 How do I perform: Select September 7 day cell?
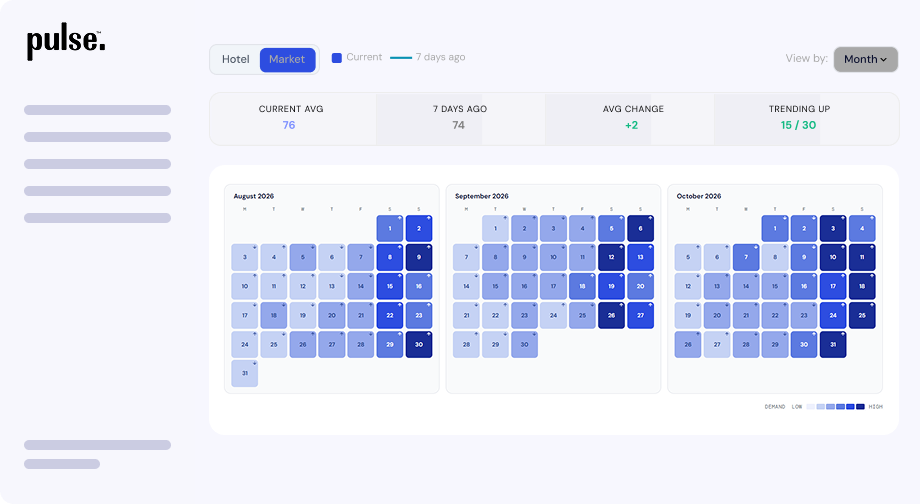[466, 257]
